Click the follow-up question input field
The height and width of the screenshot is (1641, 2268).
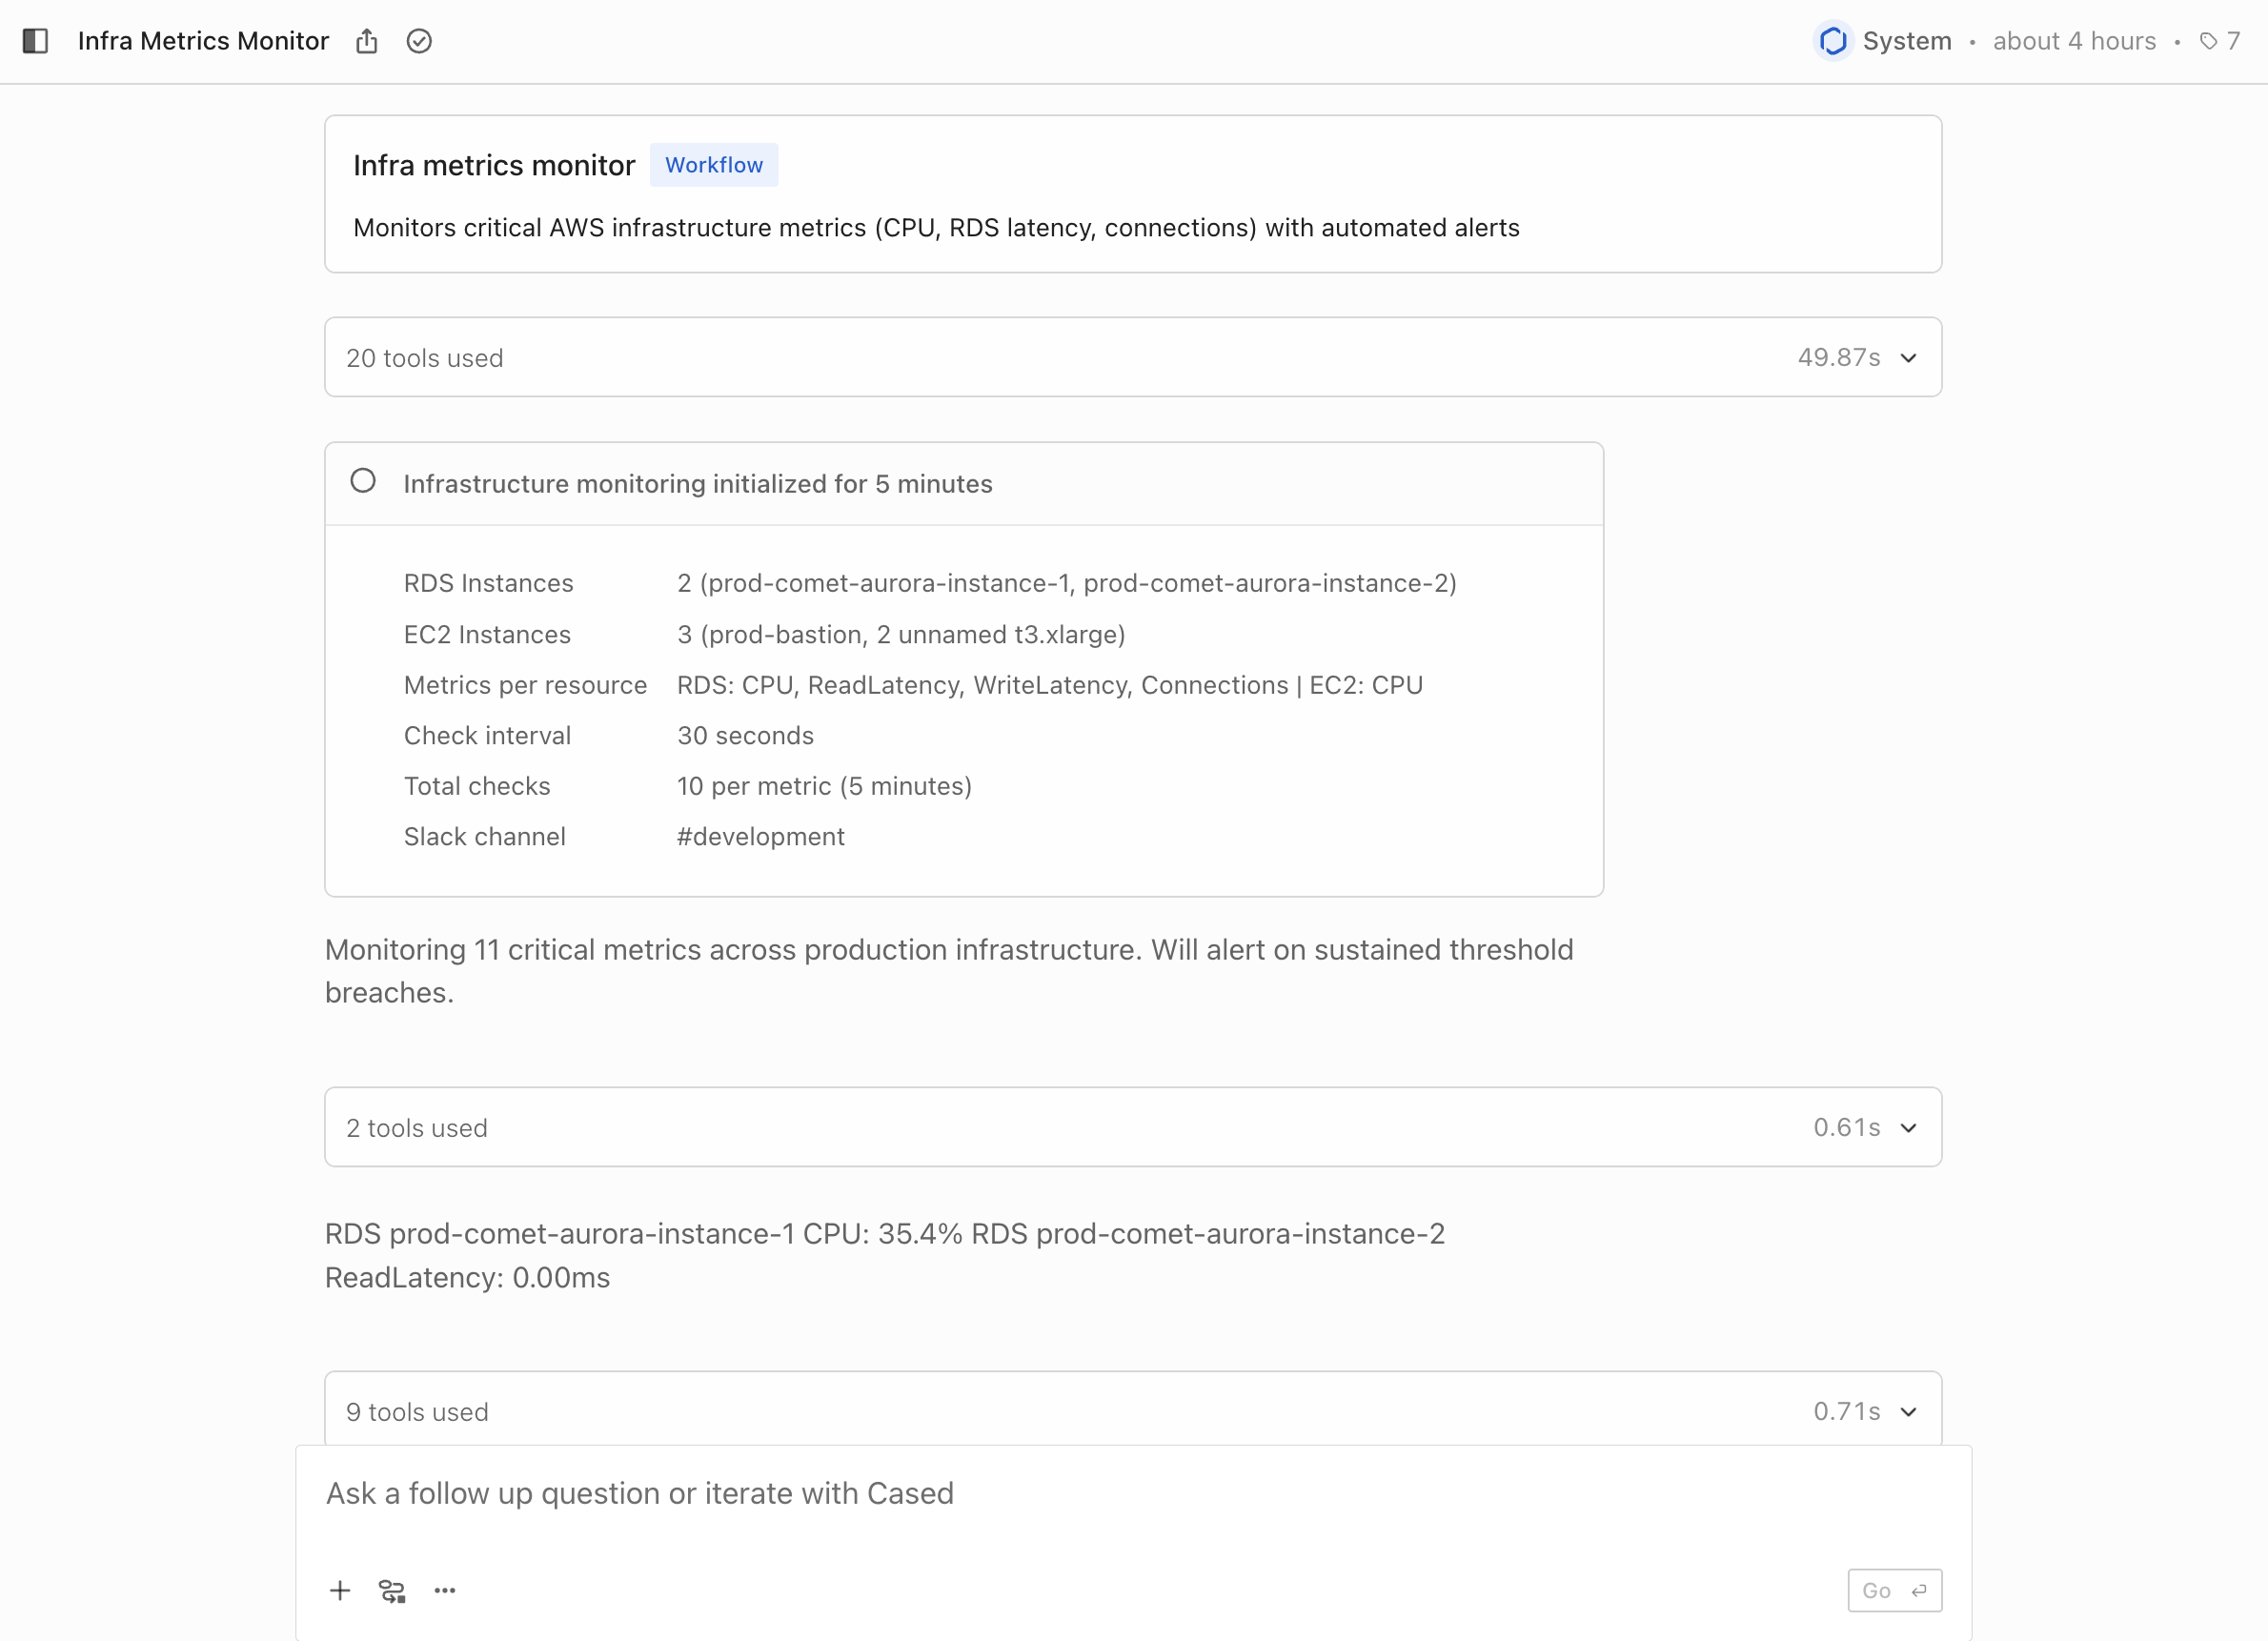1132,1493
